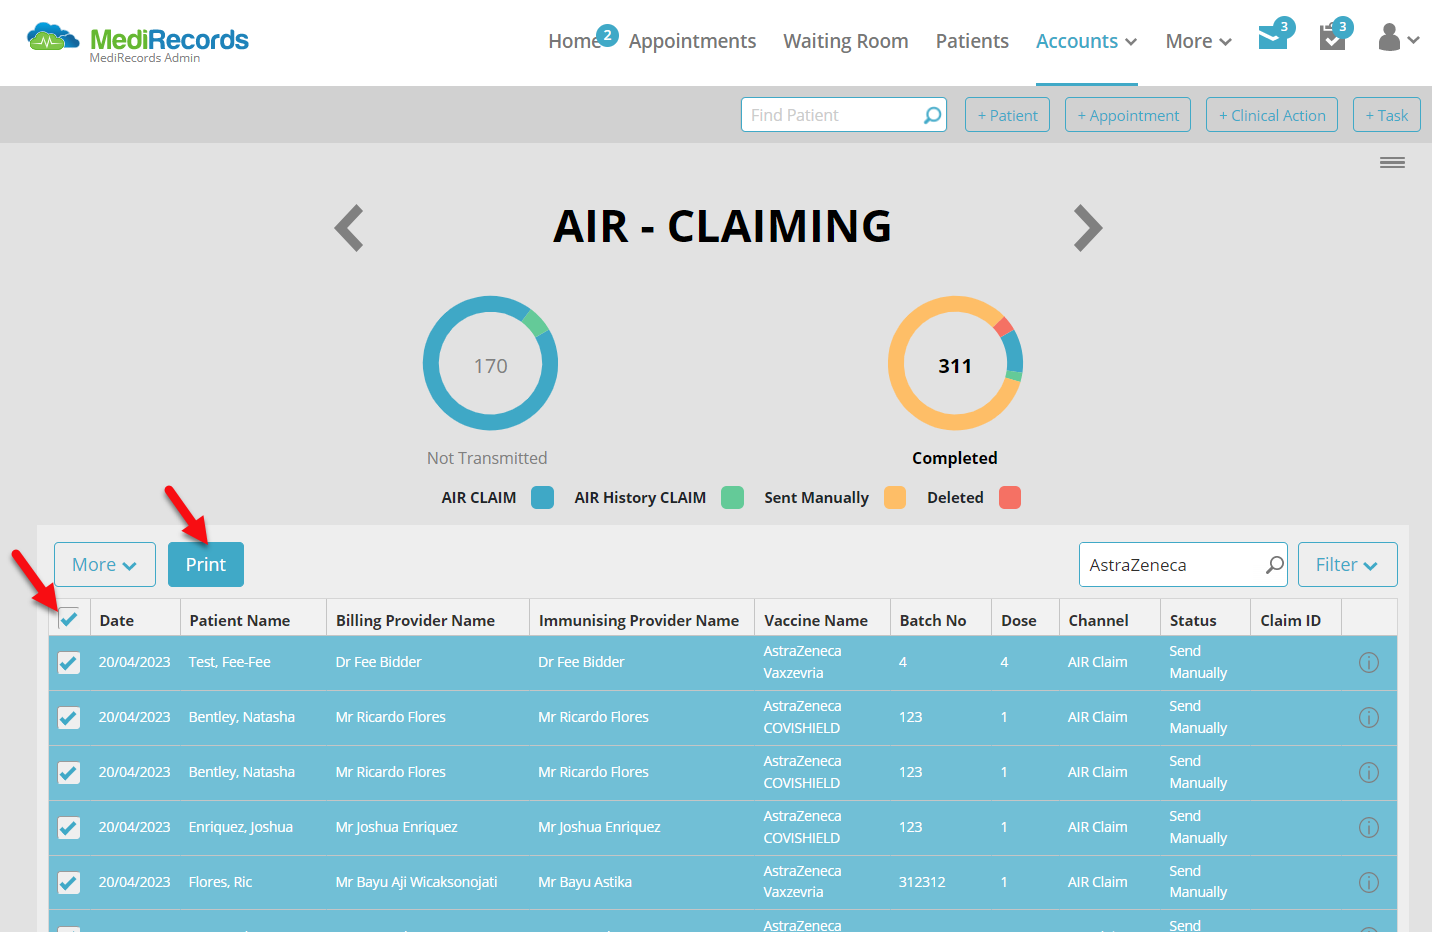Sort by the Channel column header
The image size is (1432, 932).
(x=1099, y=621)
